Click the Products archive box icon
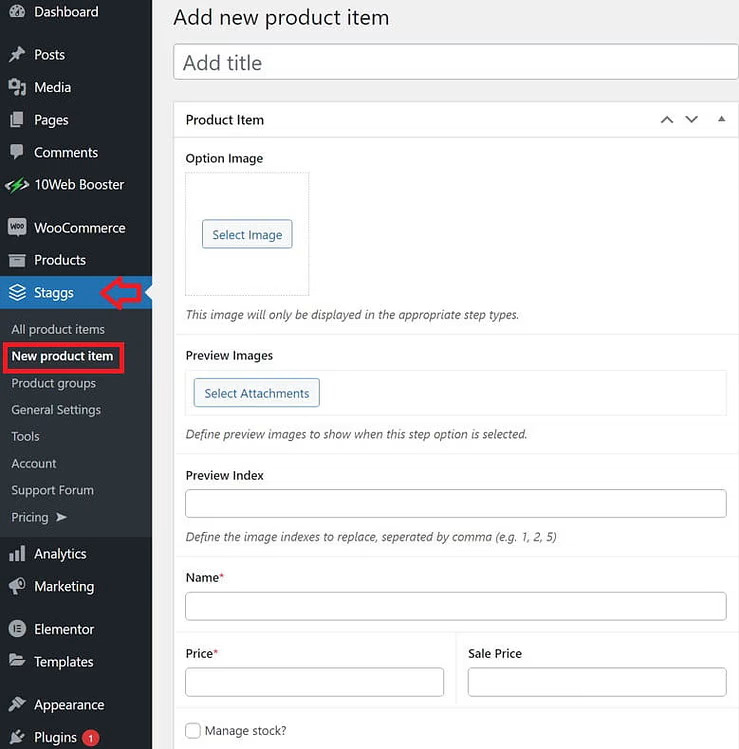Image resolution: width=739 pixels, height=749 pixels. (x=17, y=260)
